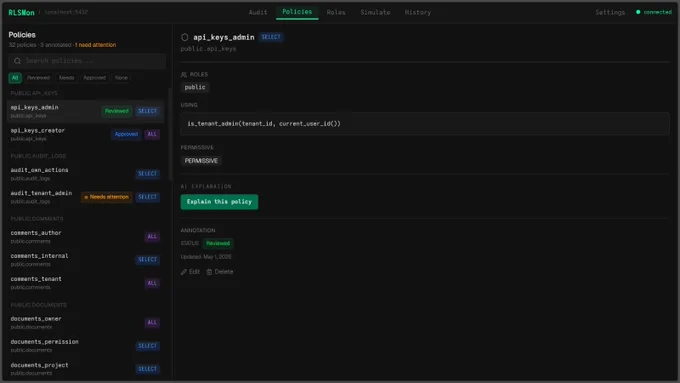Select the api_keys_creator policy
This screenshot has height=383, width=680.
click(86, 134)
